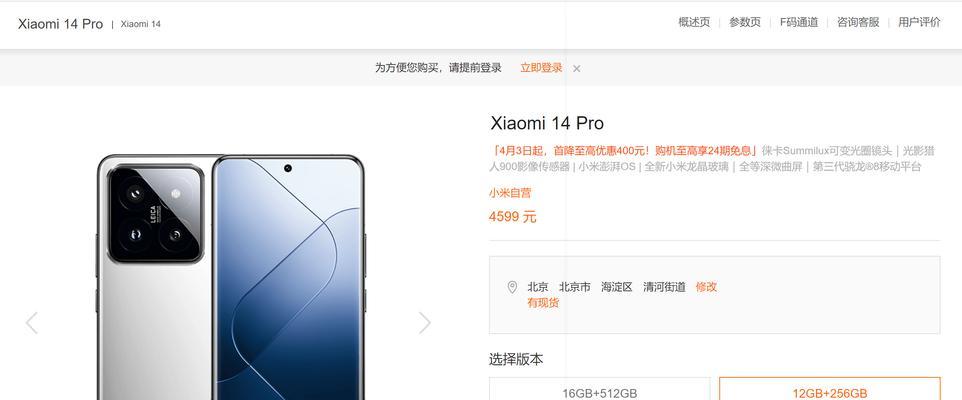Screen dimensions: 962x400
Task: Select the 12GB+256GB version
Action: (x=829, y=389)
